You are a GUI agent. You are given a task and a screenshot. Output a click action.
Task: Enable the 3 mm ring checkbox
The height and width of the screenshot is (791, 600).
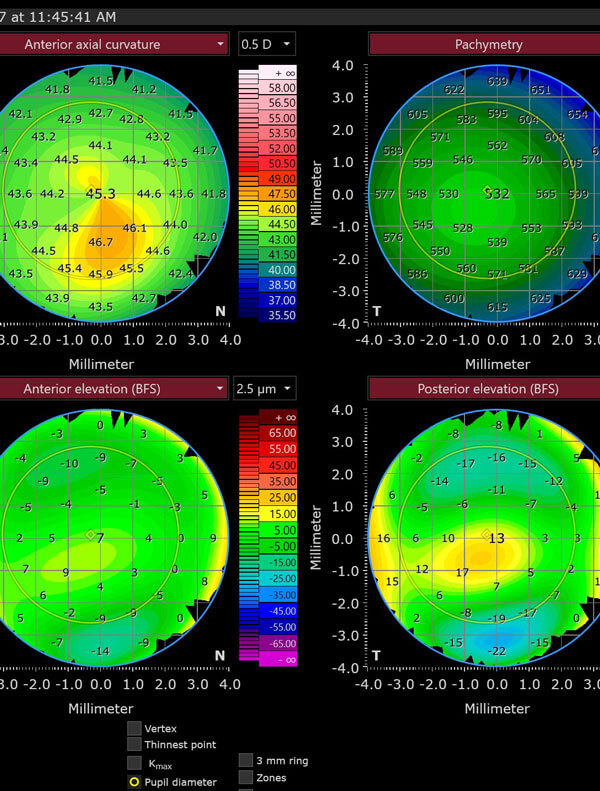tap(246, 761)
